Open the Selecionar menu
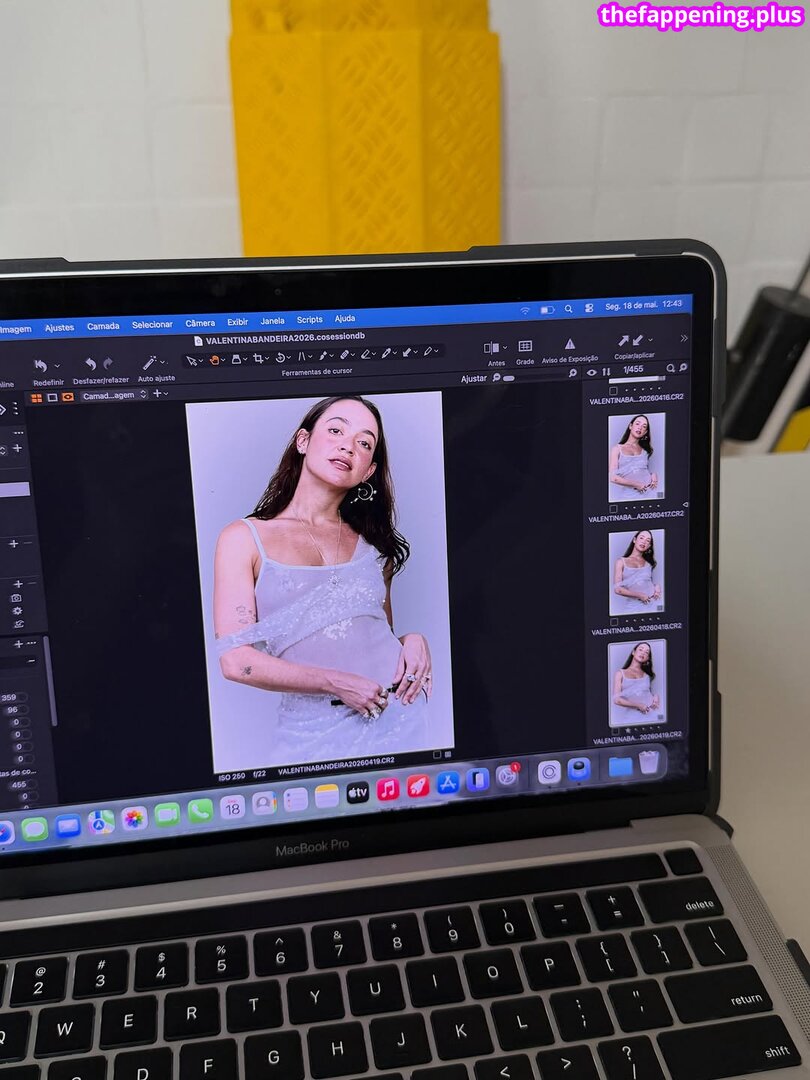 [x=152, y=324]
